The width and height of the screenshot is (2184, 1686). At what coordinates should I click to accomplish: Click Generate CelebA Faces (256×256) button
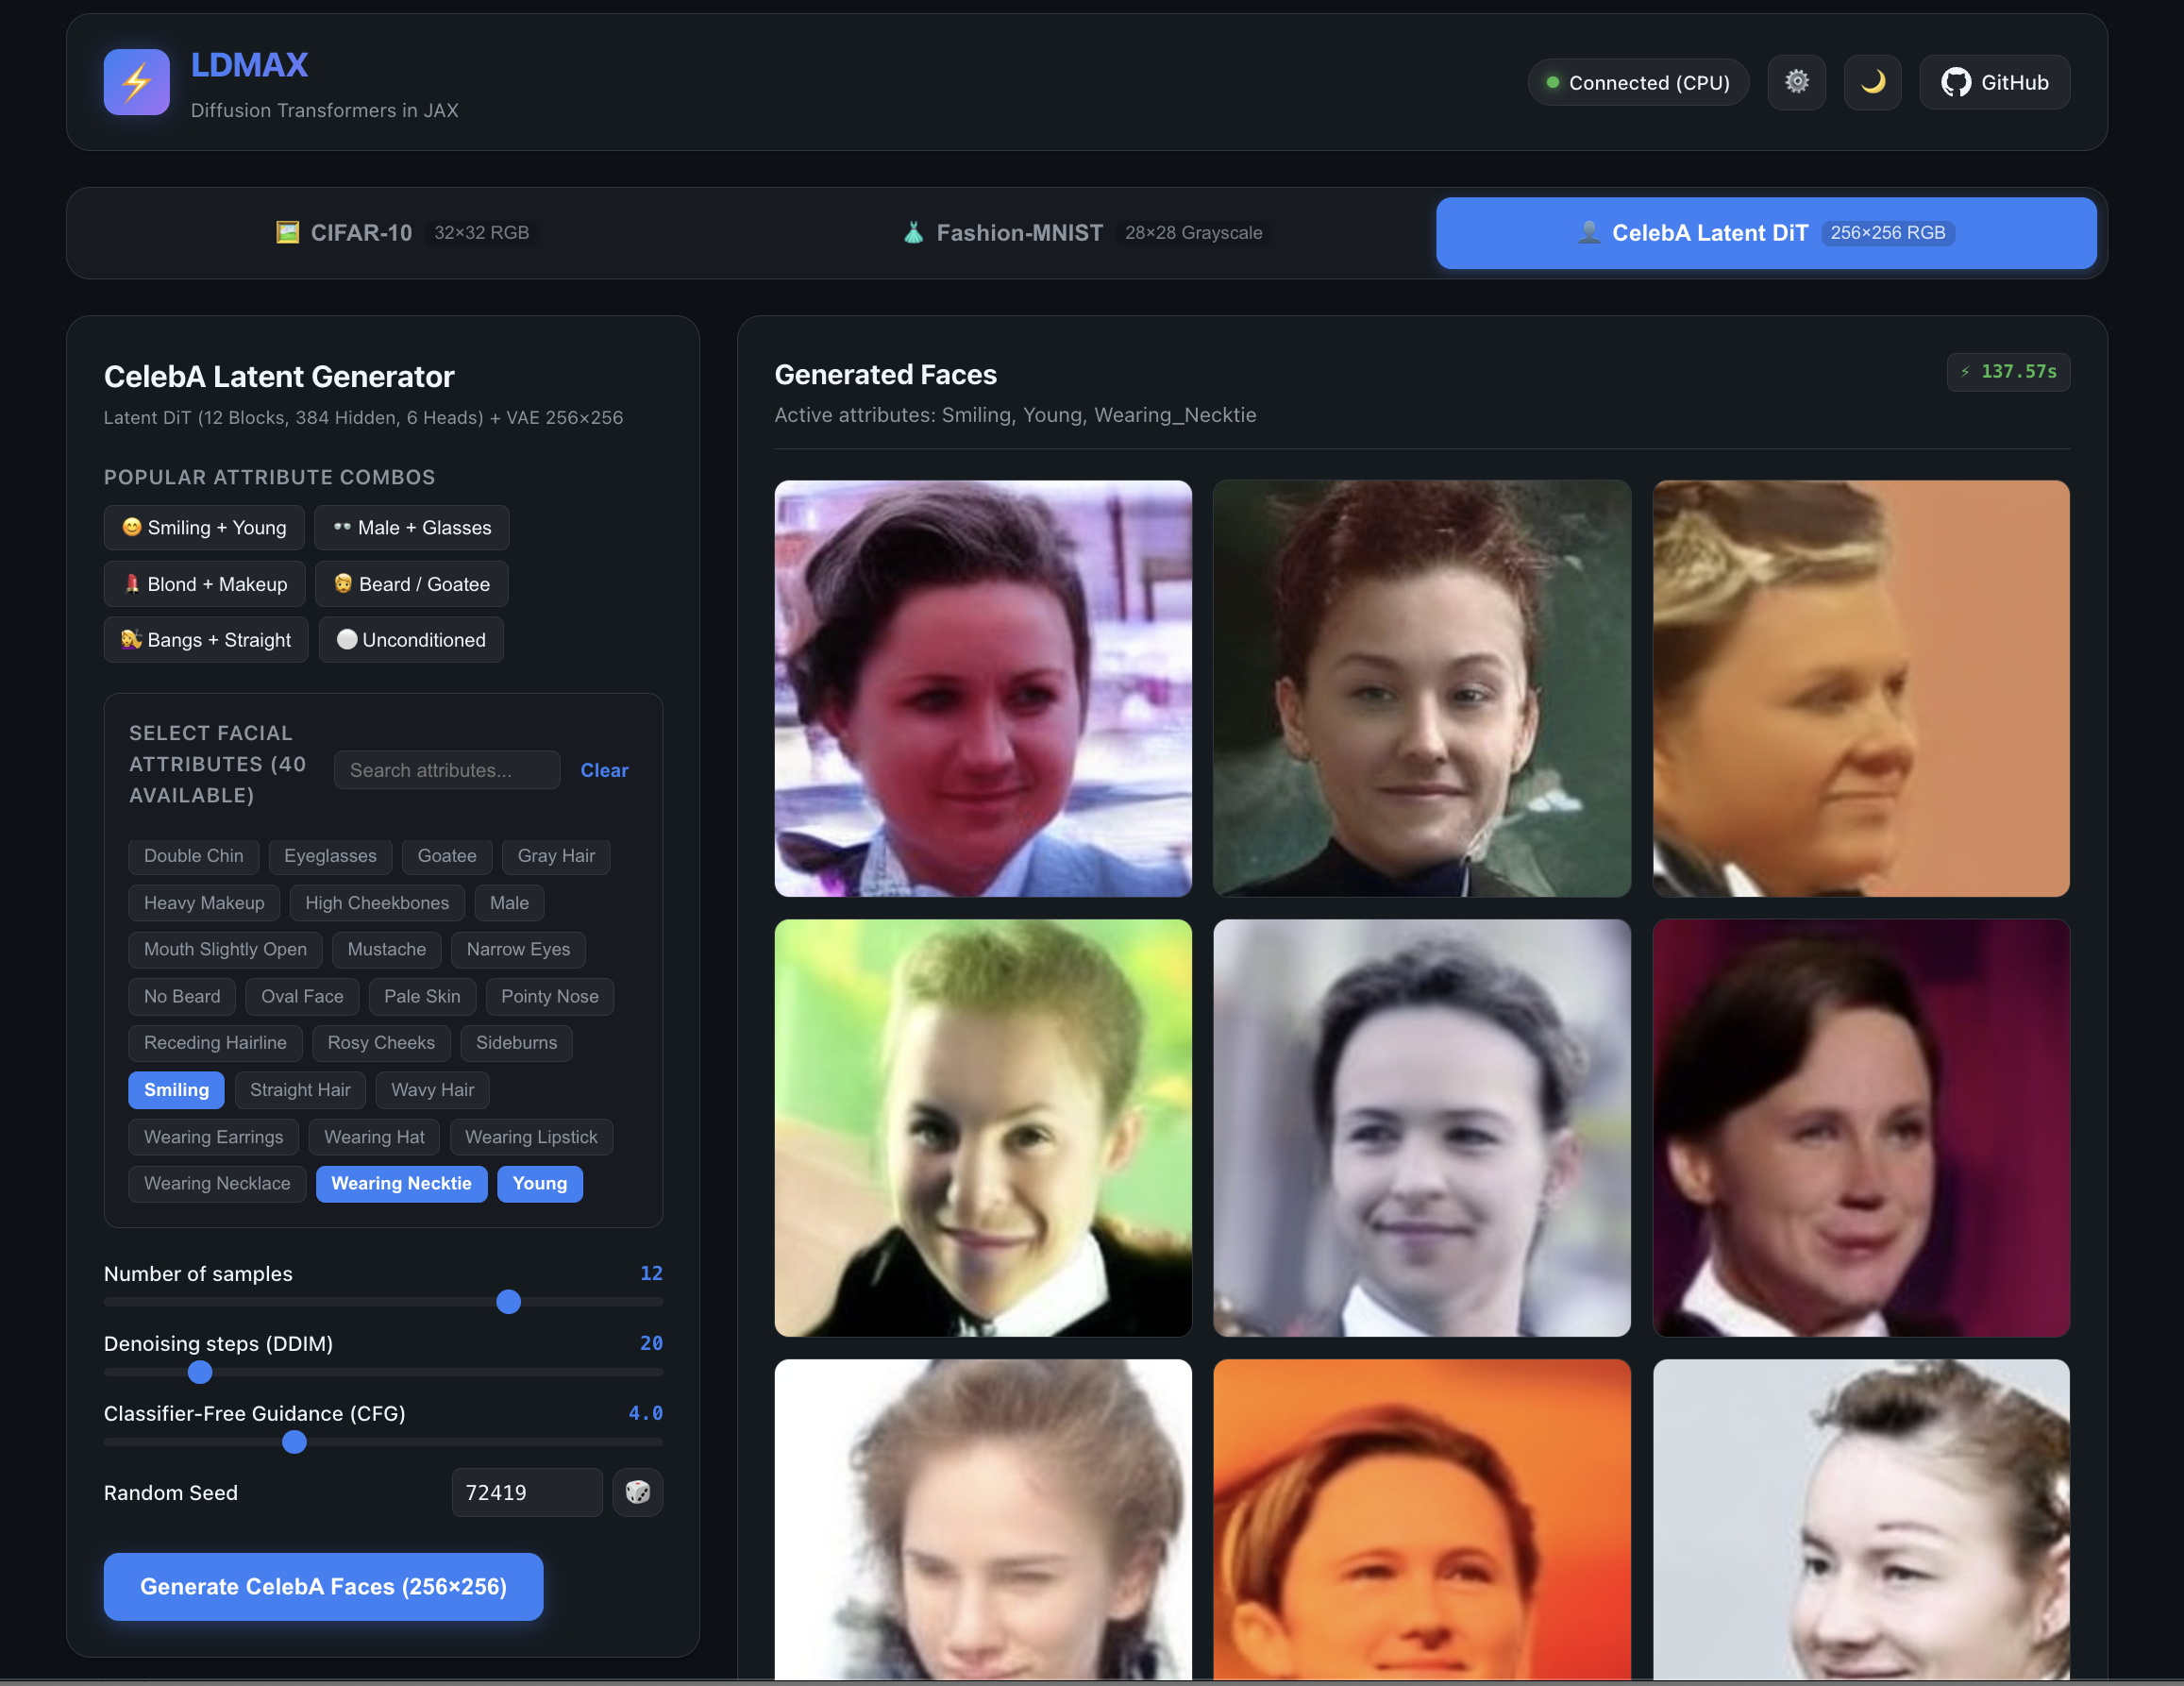pos(323,1587)
